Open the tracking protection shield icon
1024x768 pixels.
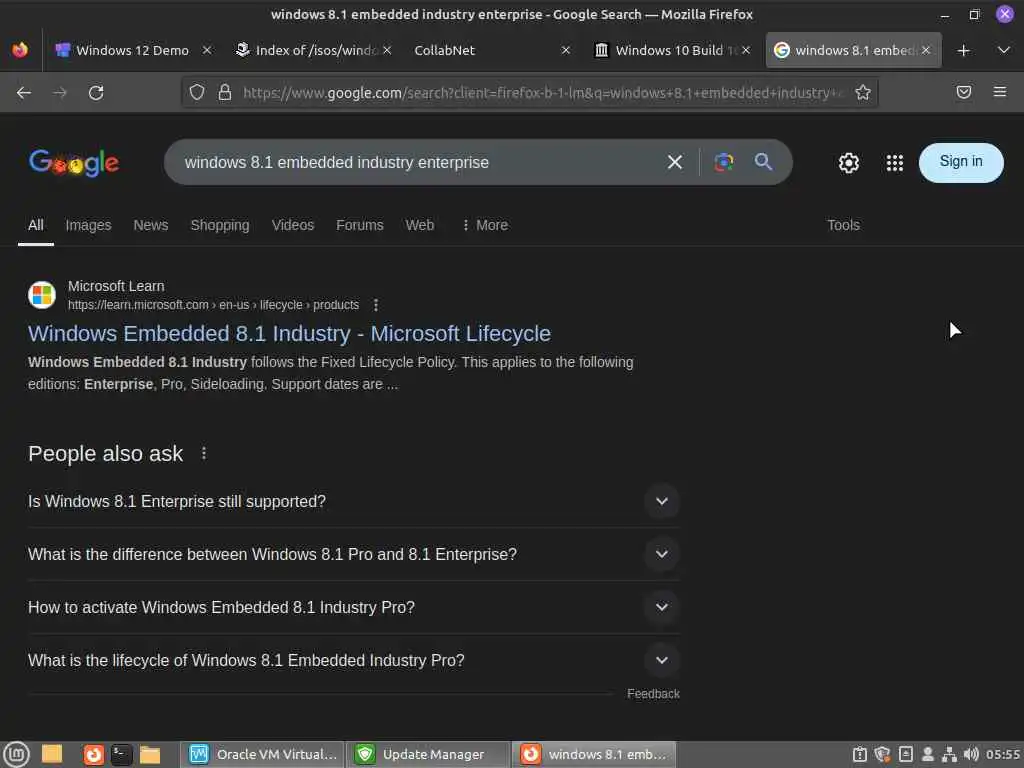pyautogui.click(x=197, y=92)
